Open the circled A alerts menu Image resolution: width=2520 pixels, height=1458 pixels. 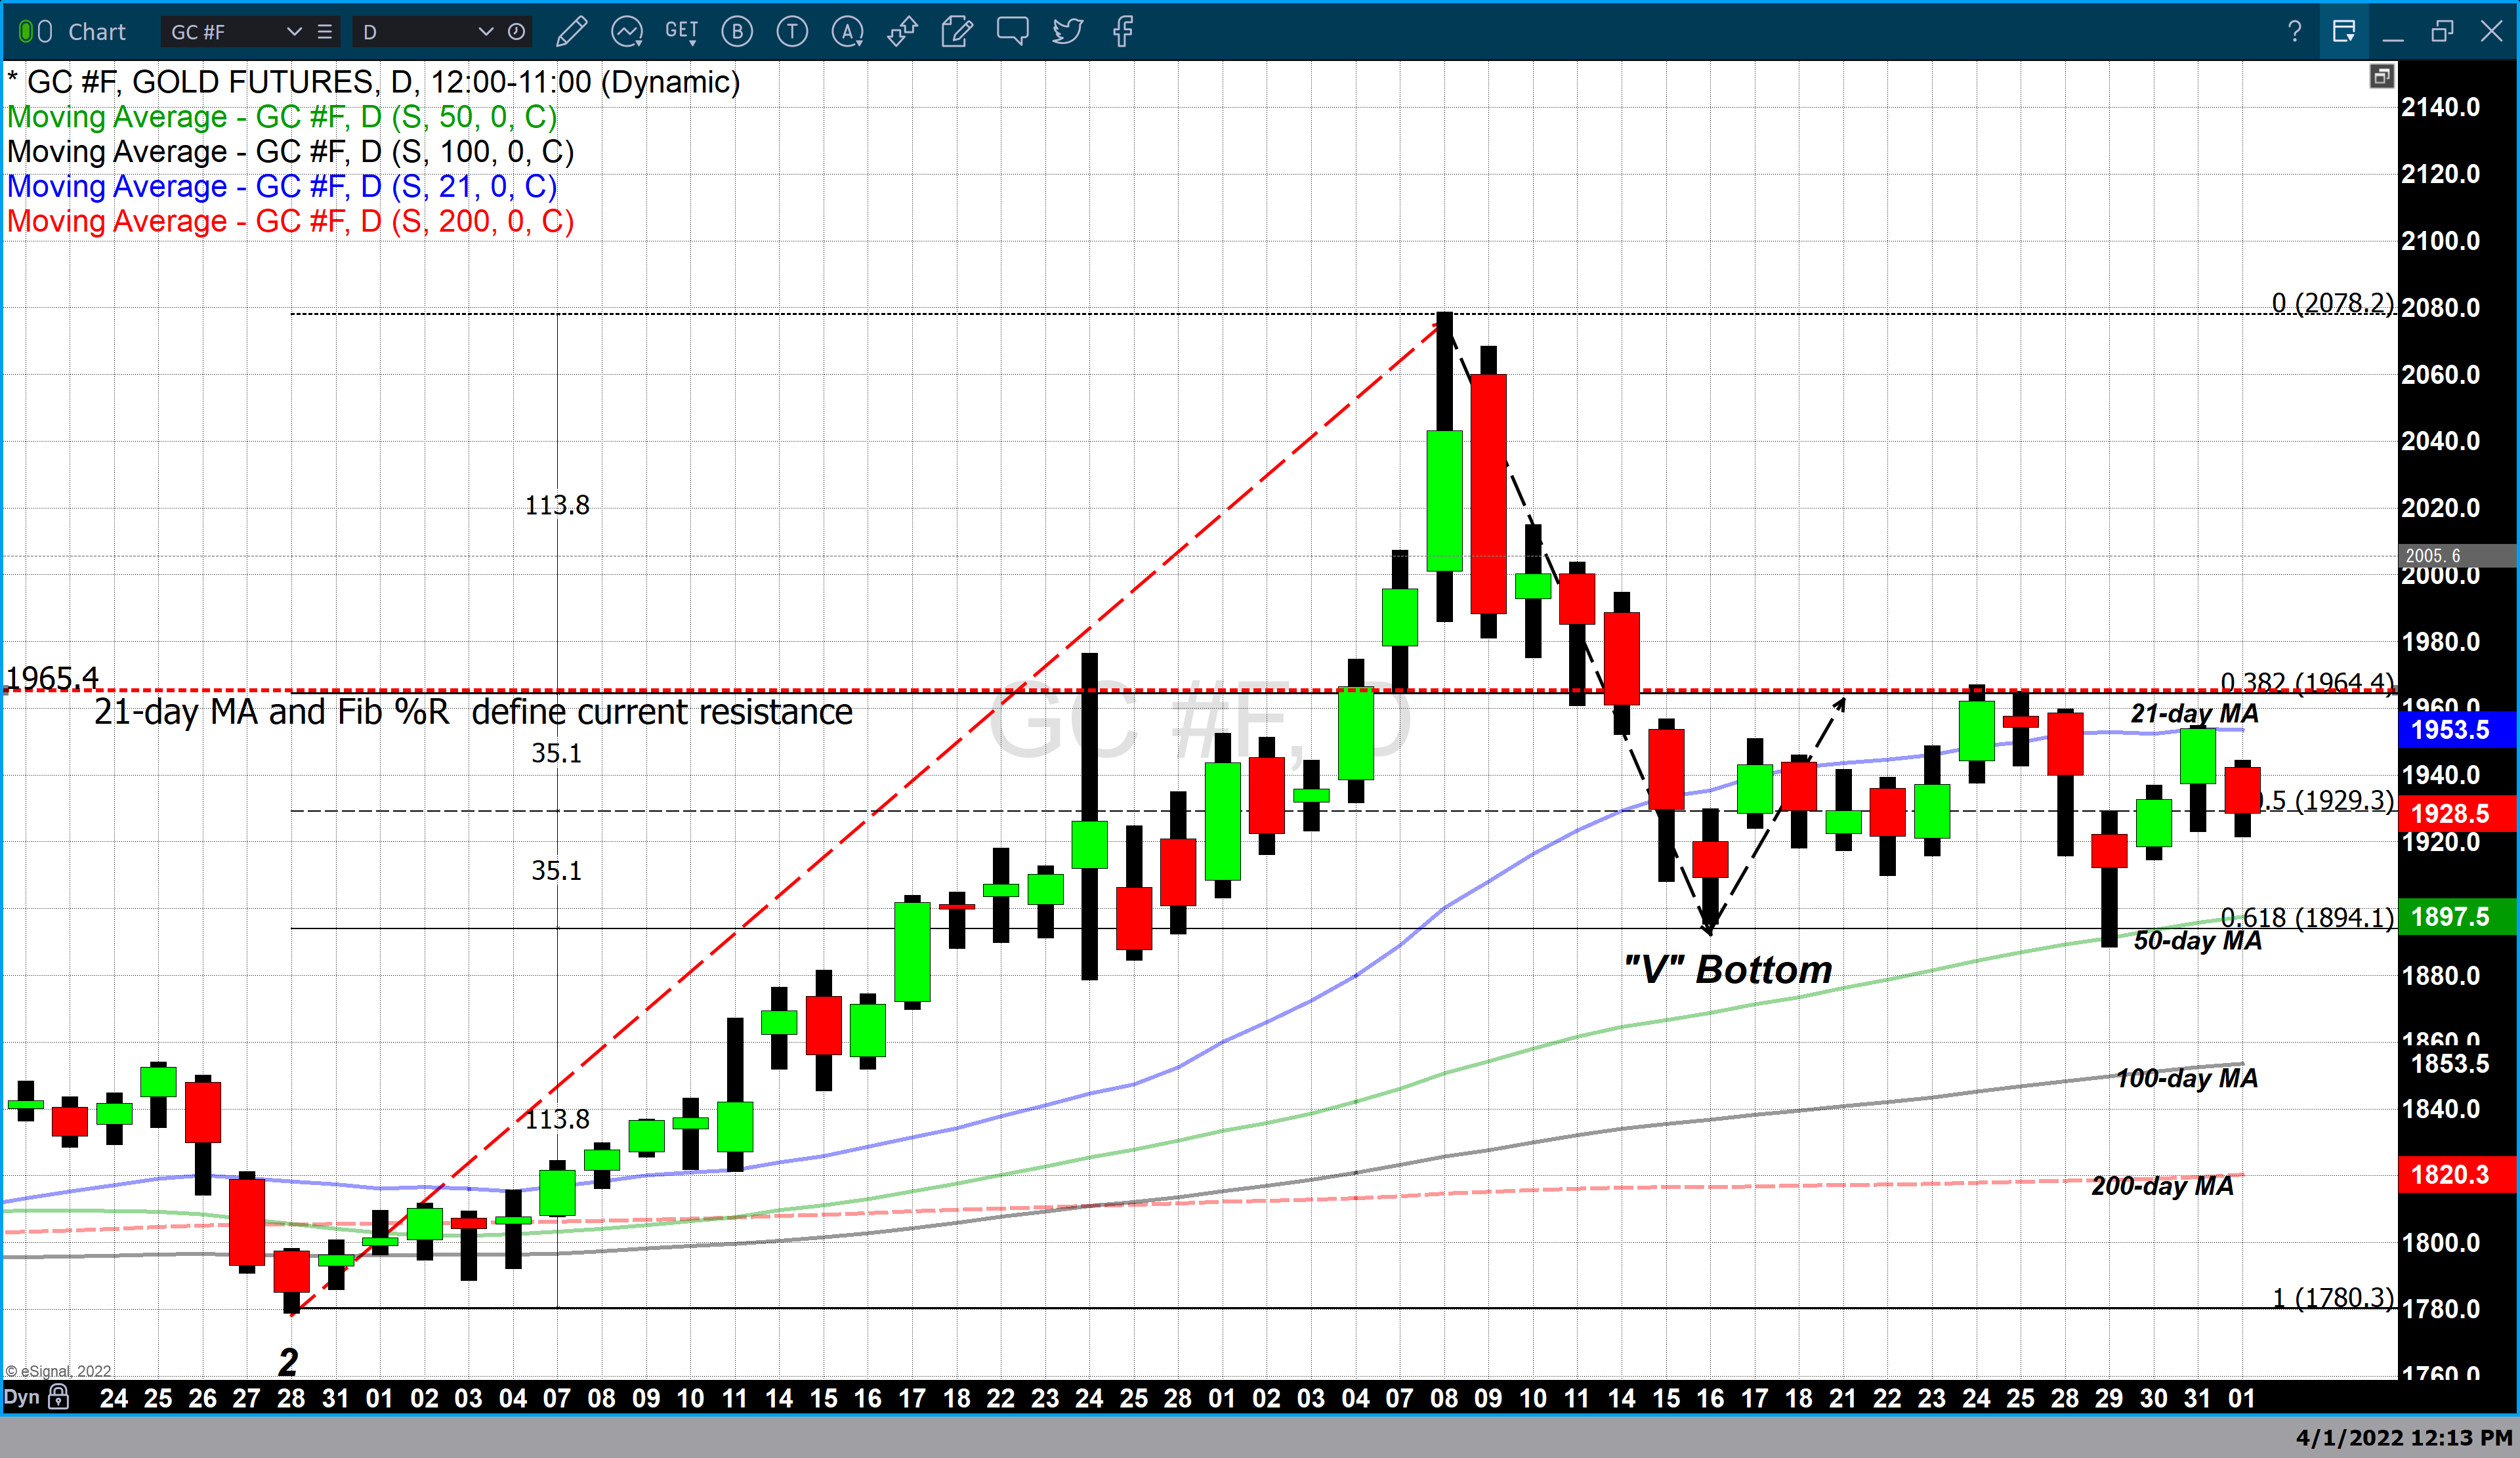pyautogui.click(x=848, y=32)
